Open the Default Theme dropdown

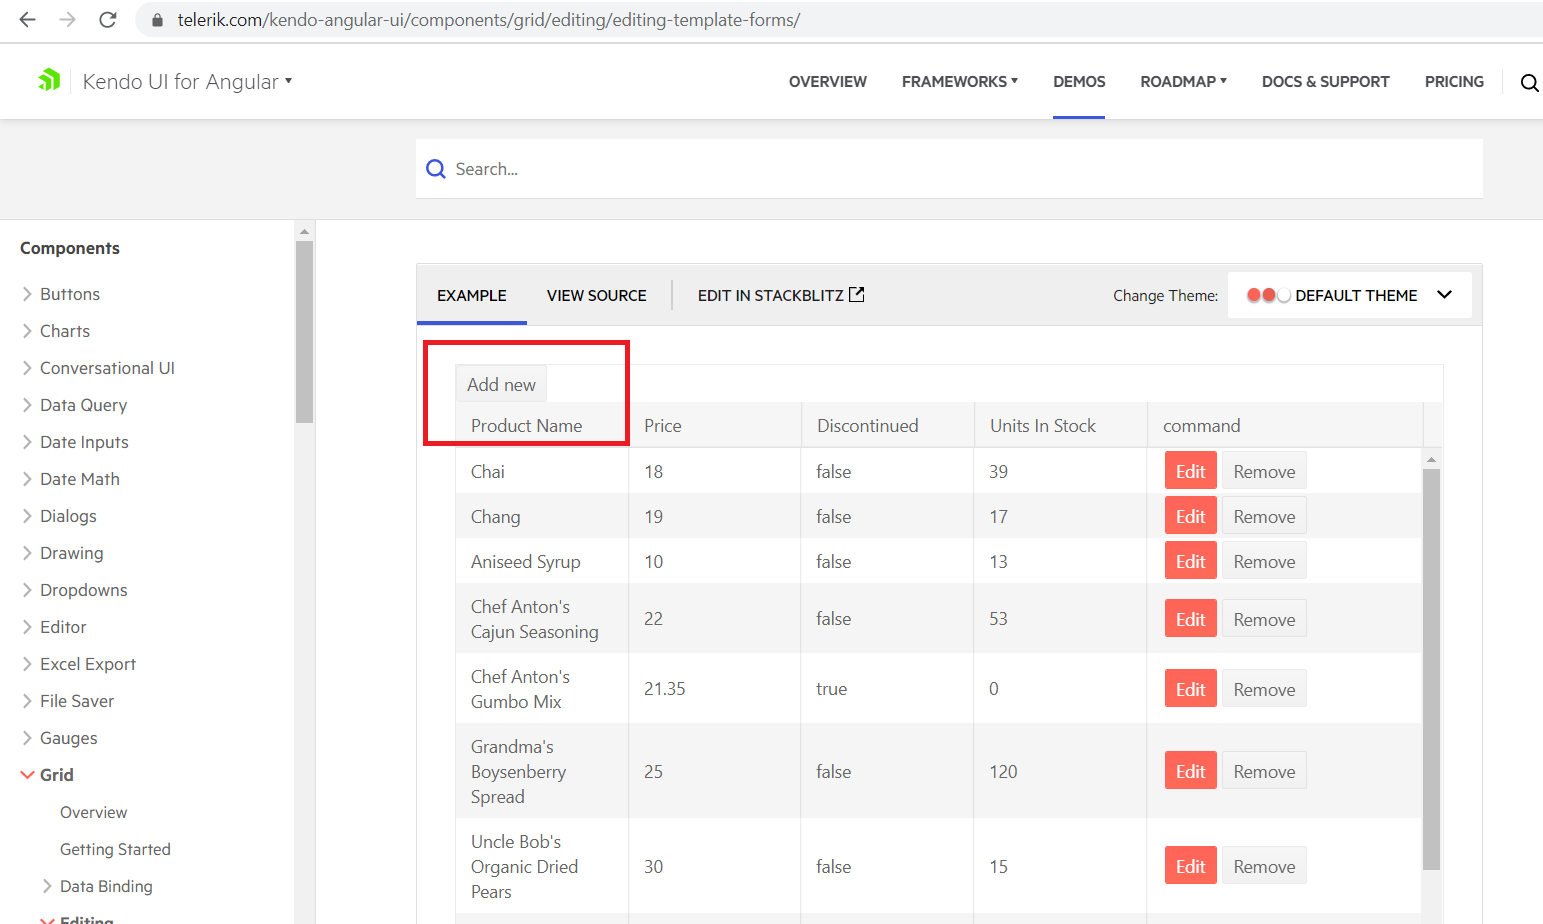coord(1444,295)
